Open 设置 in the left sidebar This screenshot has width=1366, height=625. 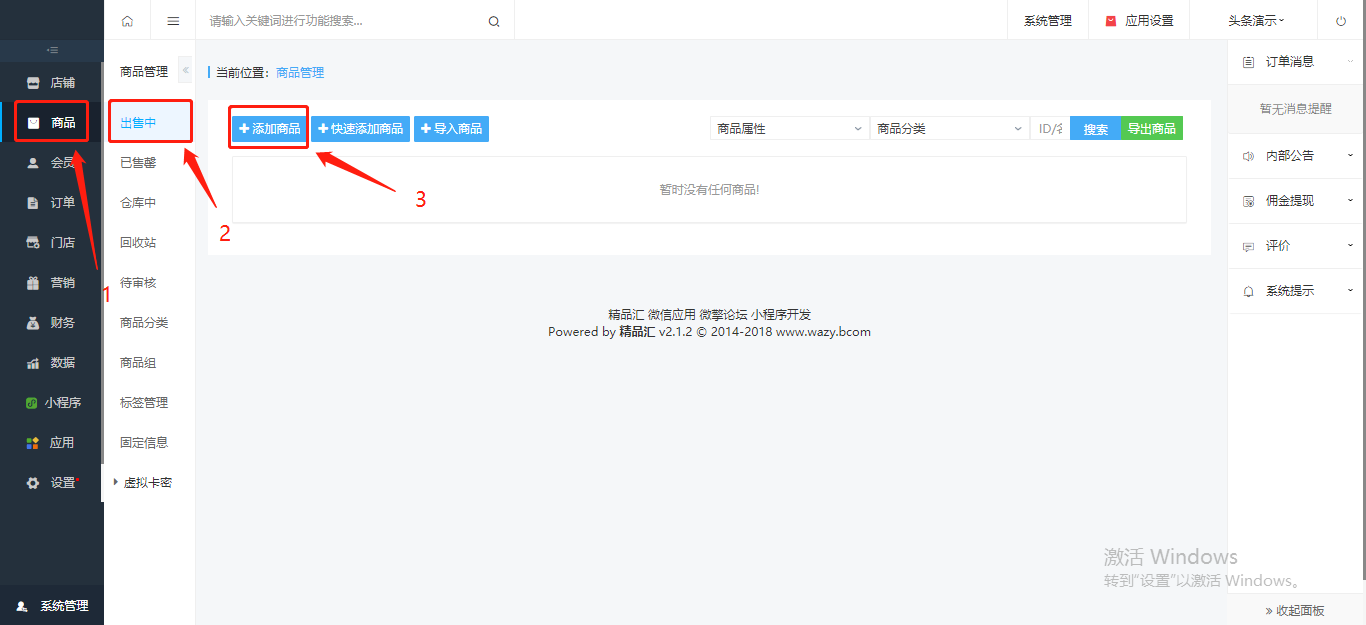click(52, 483)
